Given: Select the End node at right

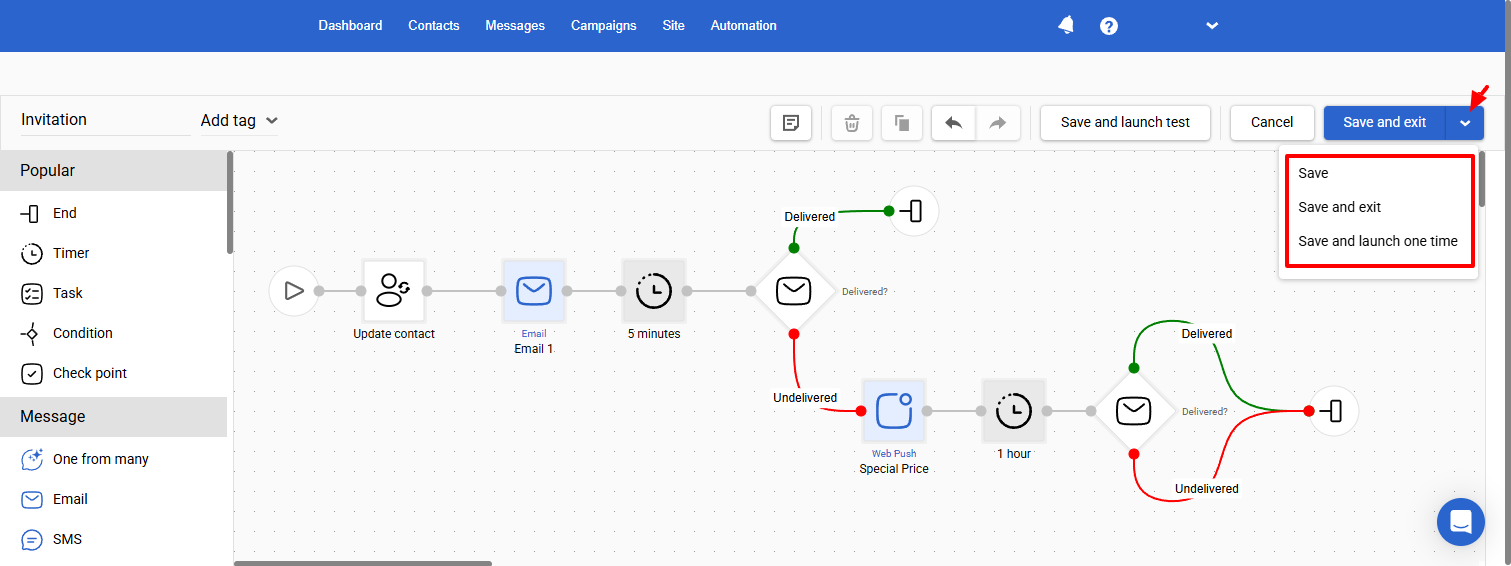Looking at the screenshot, I should 1334,411.
